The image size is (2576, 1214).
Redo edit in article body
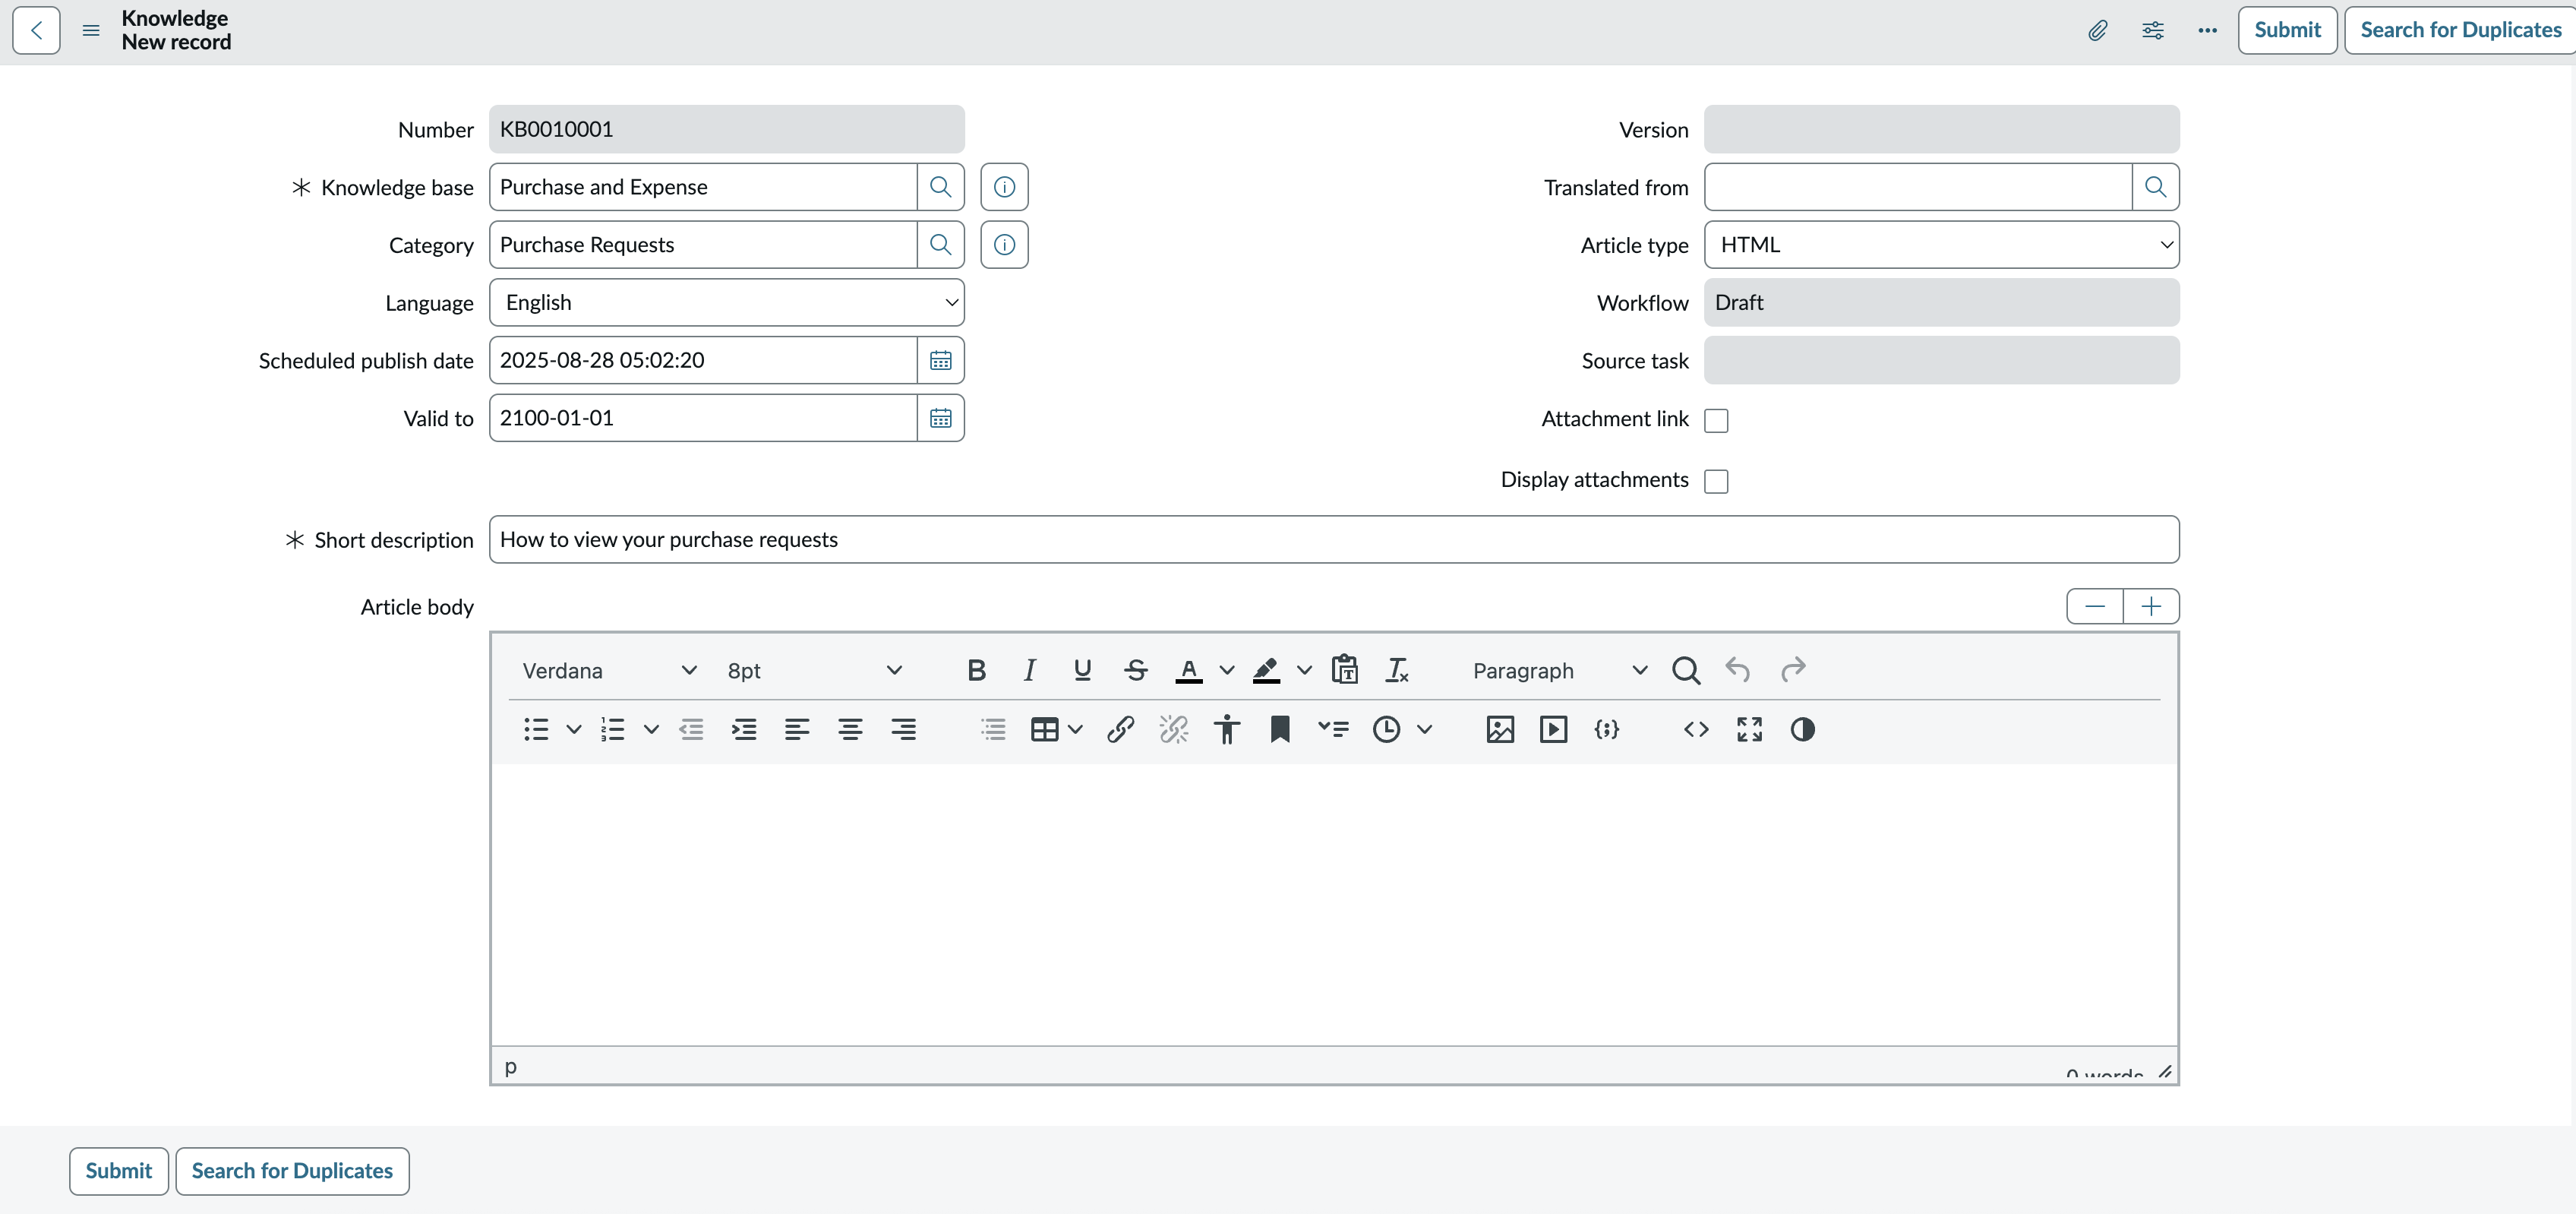click(1793, 670)
